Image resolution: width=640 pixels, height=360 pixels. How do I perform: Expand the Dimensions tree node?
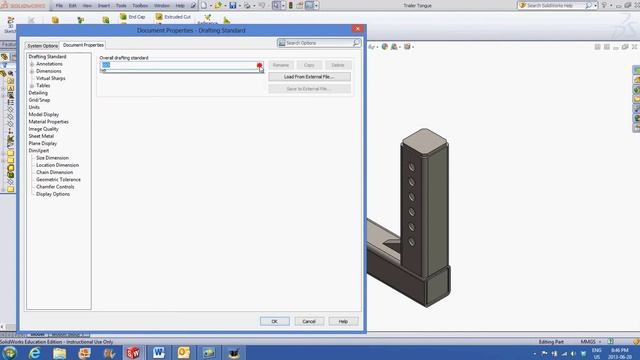32,71
